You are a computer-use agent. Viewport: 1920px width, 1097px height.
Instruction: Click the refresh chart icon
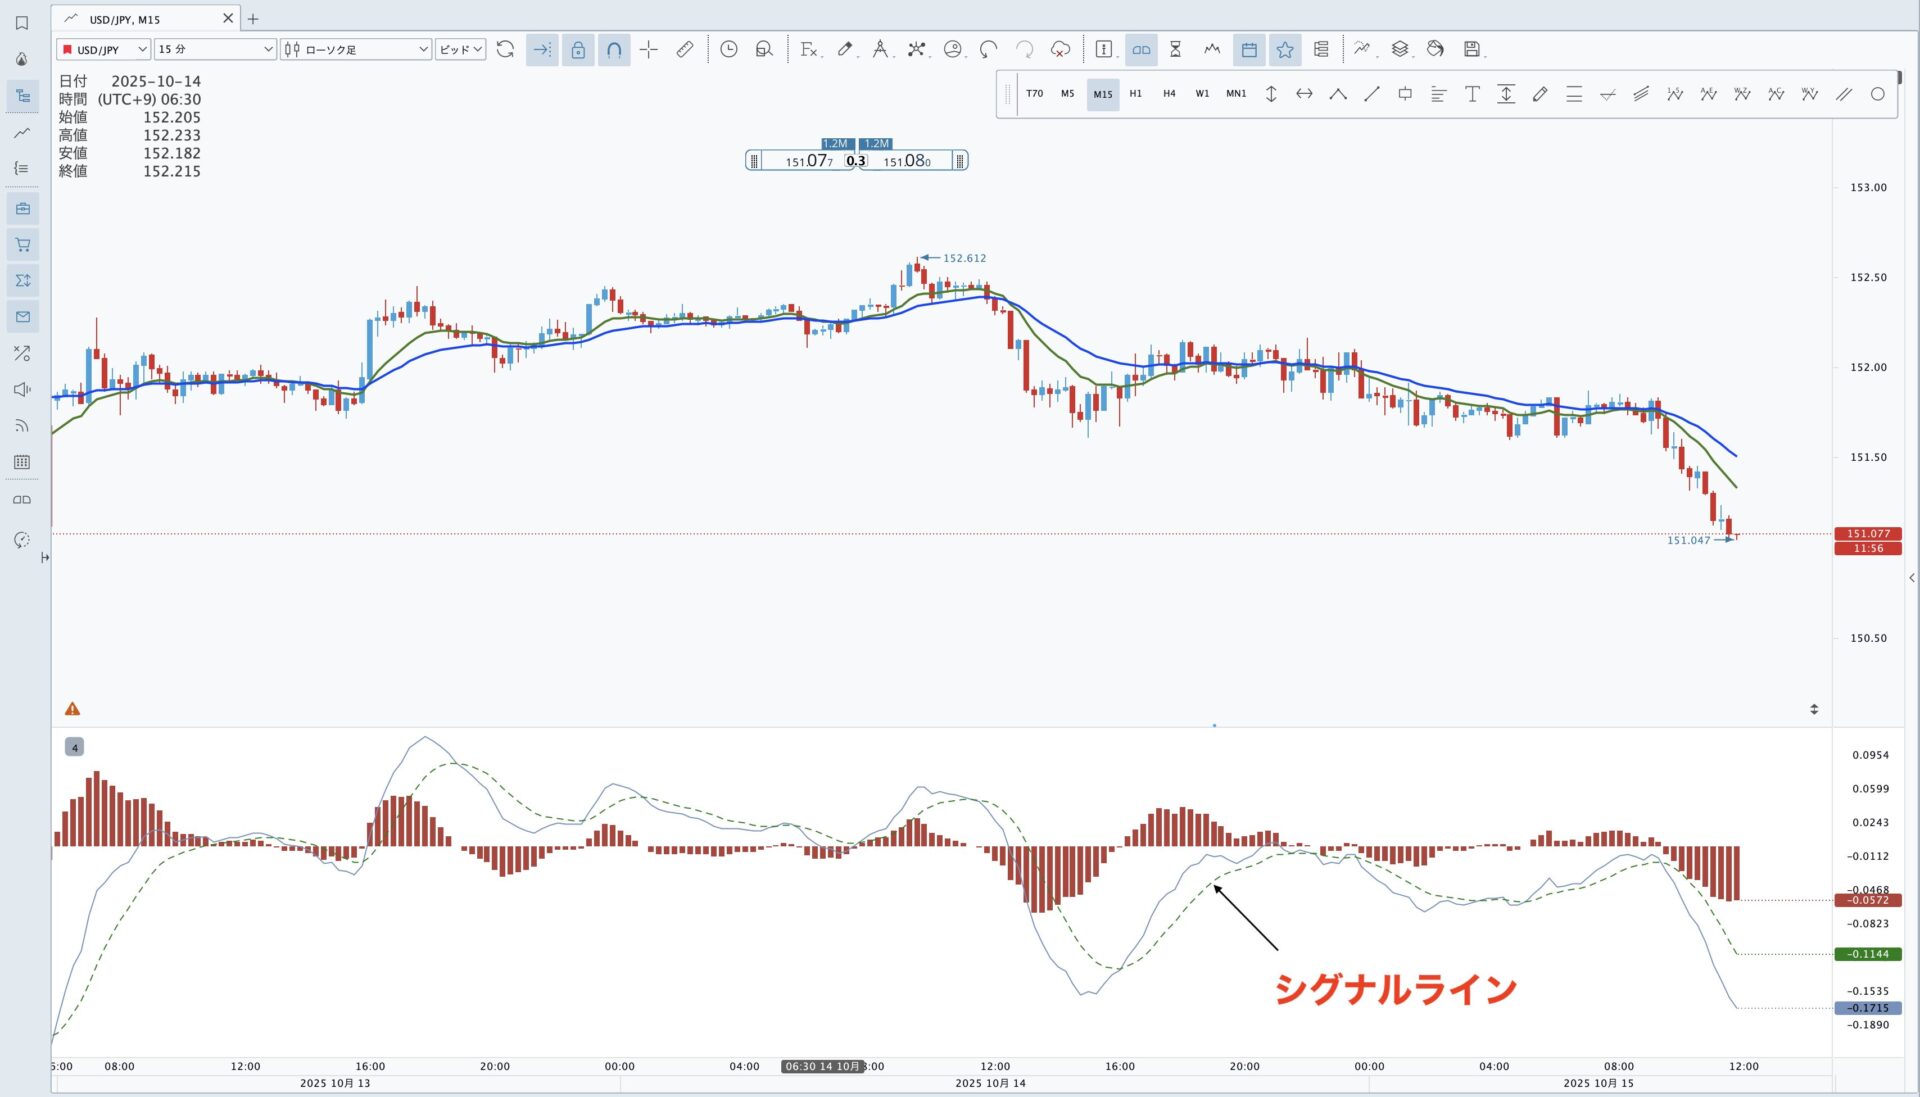point(505,49)
